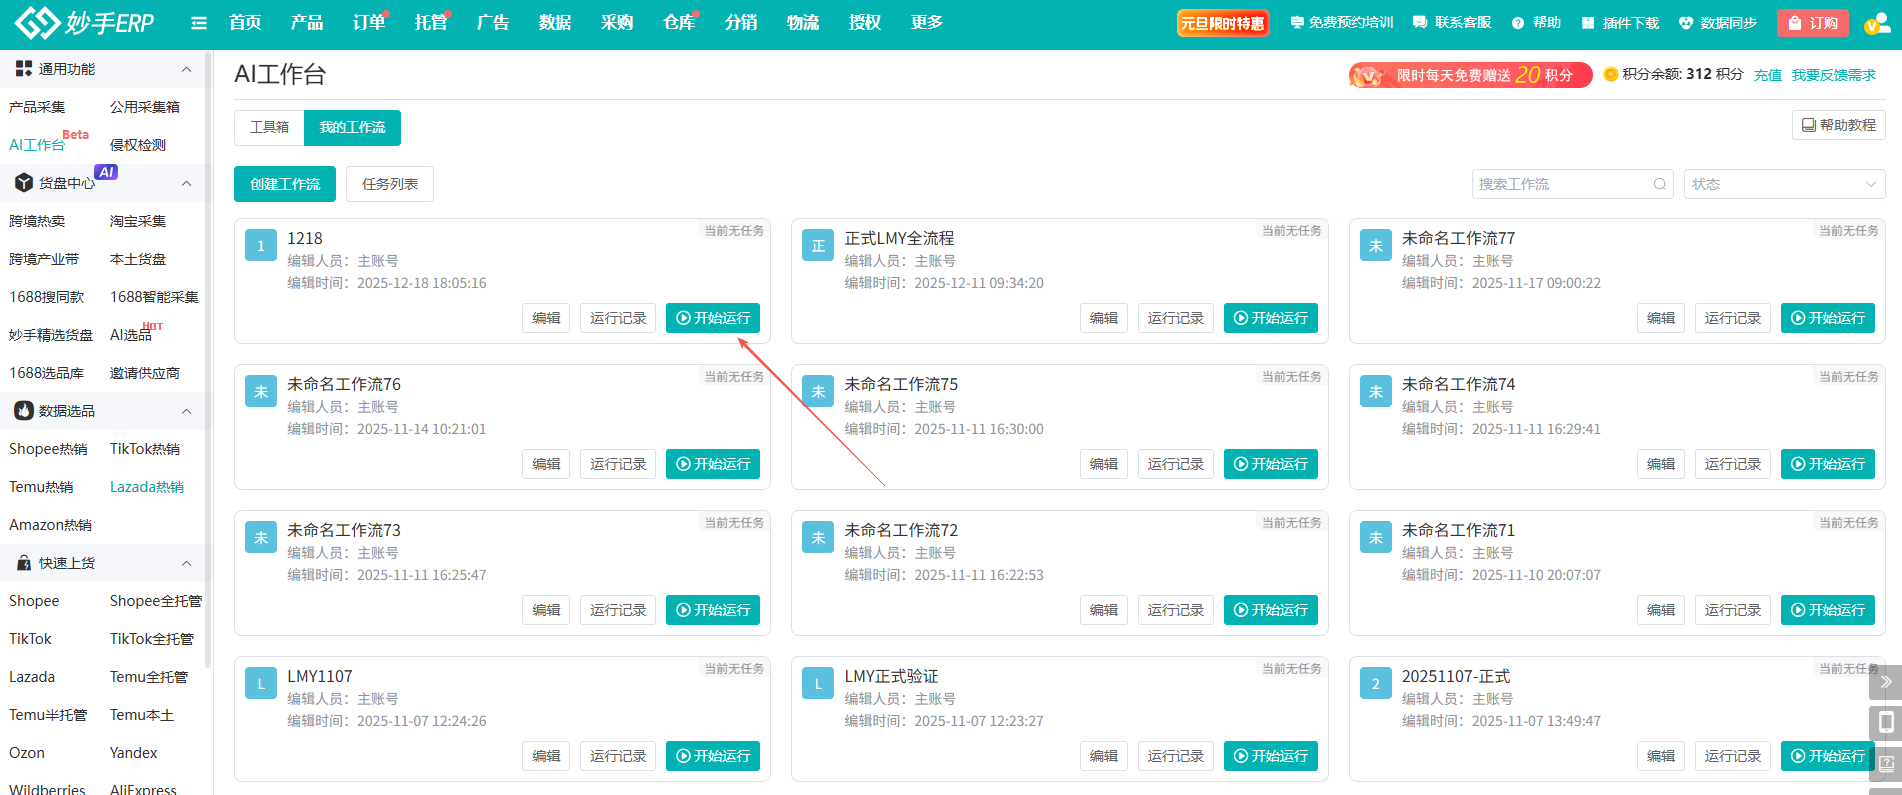
Task: Open the 帮助教程 button
Action: click(1838, 125)
